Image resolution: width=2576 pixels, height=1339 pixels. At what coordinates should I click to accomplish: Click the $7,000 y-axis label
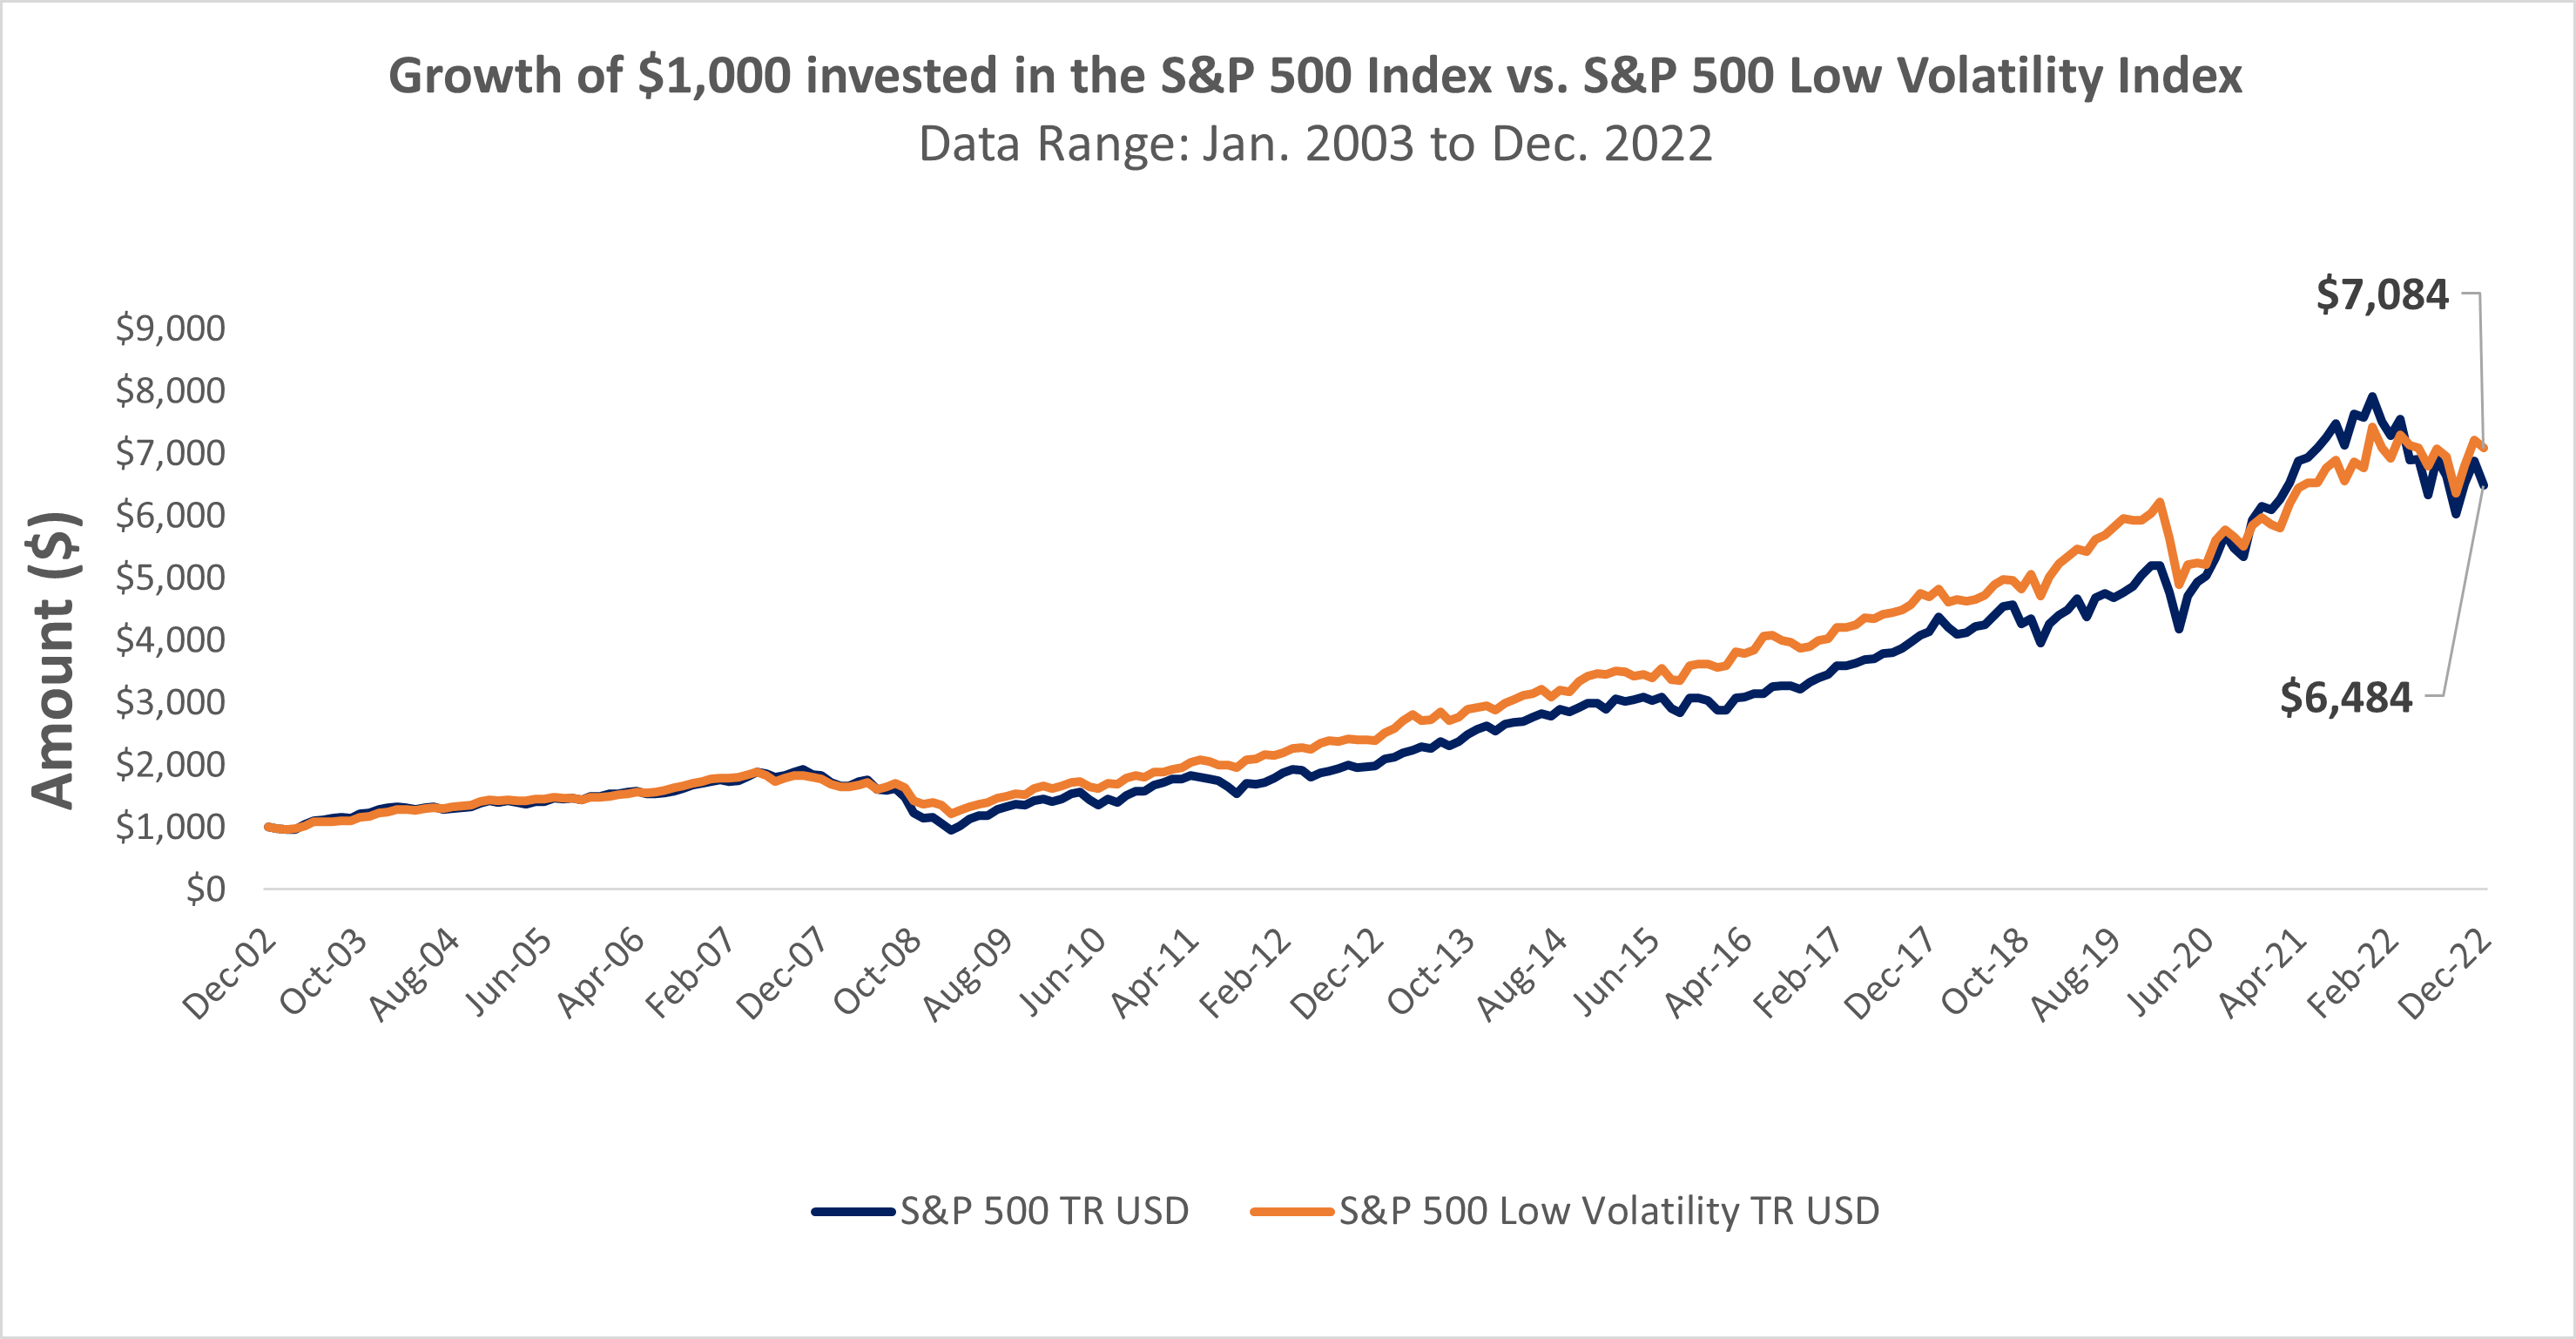pos(170,453)
